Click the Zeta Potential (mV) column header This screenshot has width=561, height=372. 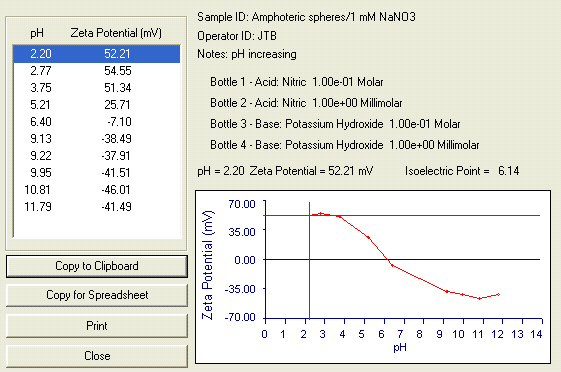click(116, 33)
